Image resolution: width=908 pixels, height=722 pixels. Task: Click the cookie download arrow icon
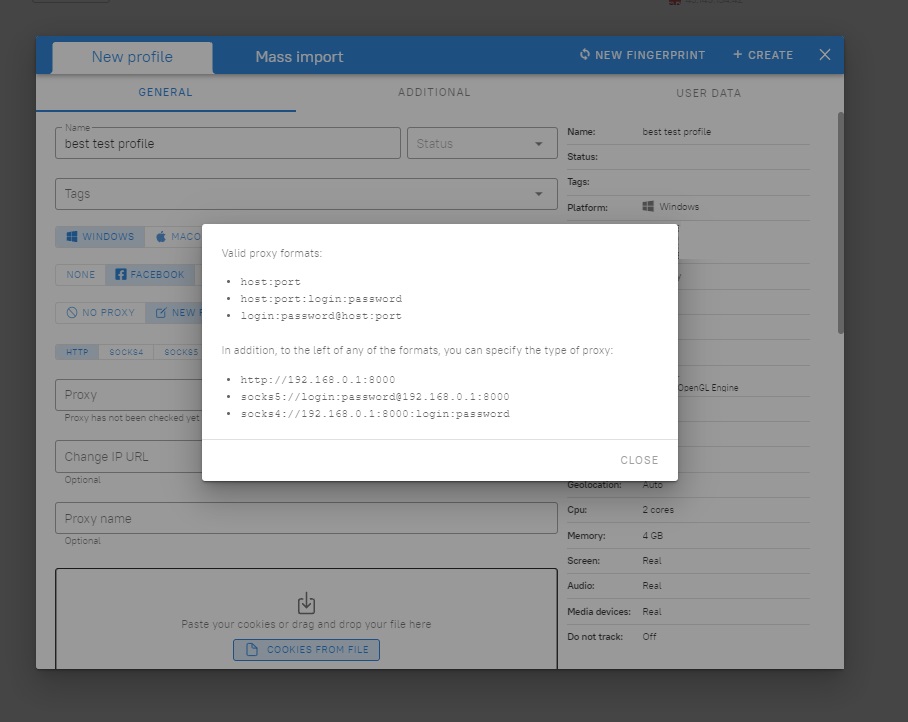coord(306,603)
